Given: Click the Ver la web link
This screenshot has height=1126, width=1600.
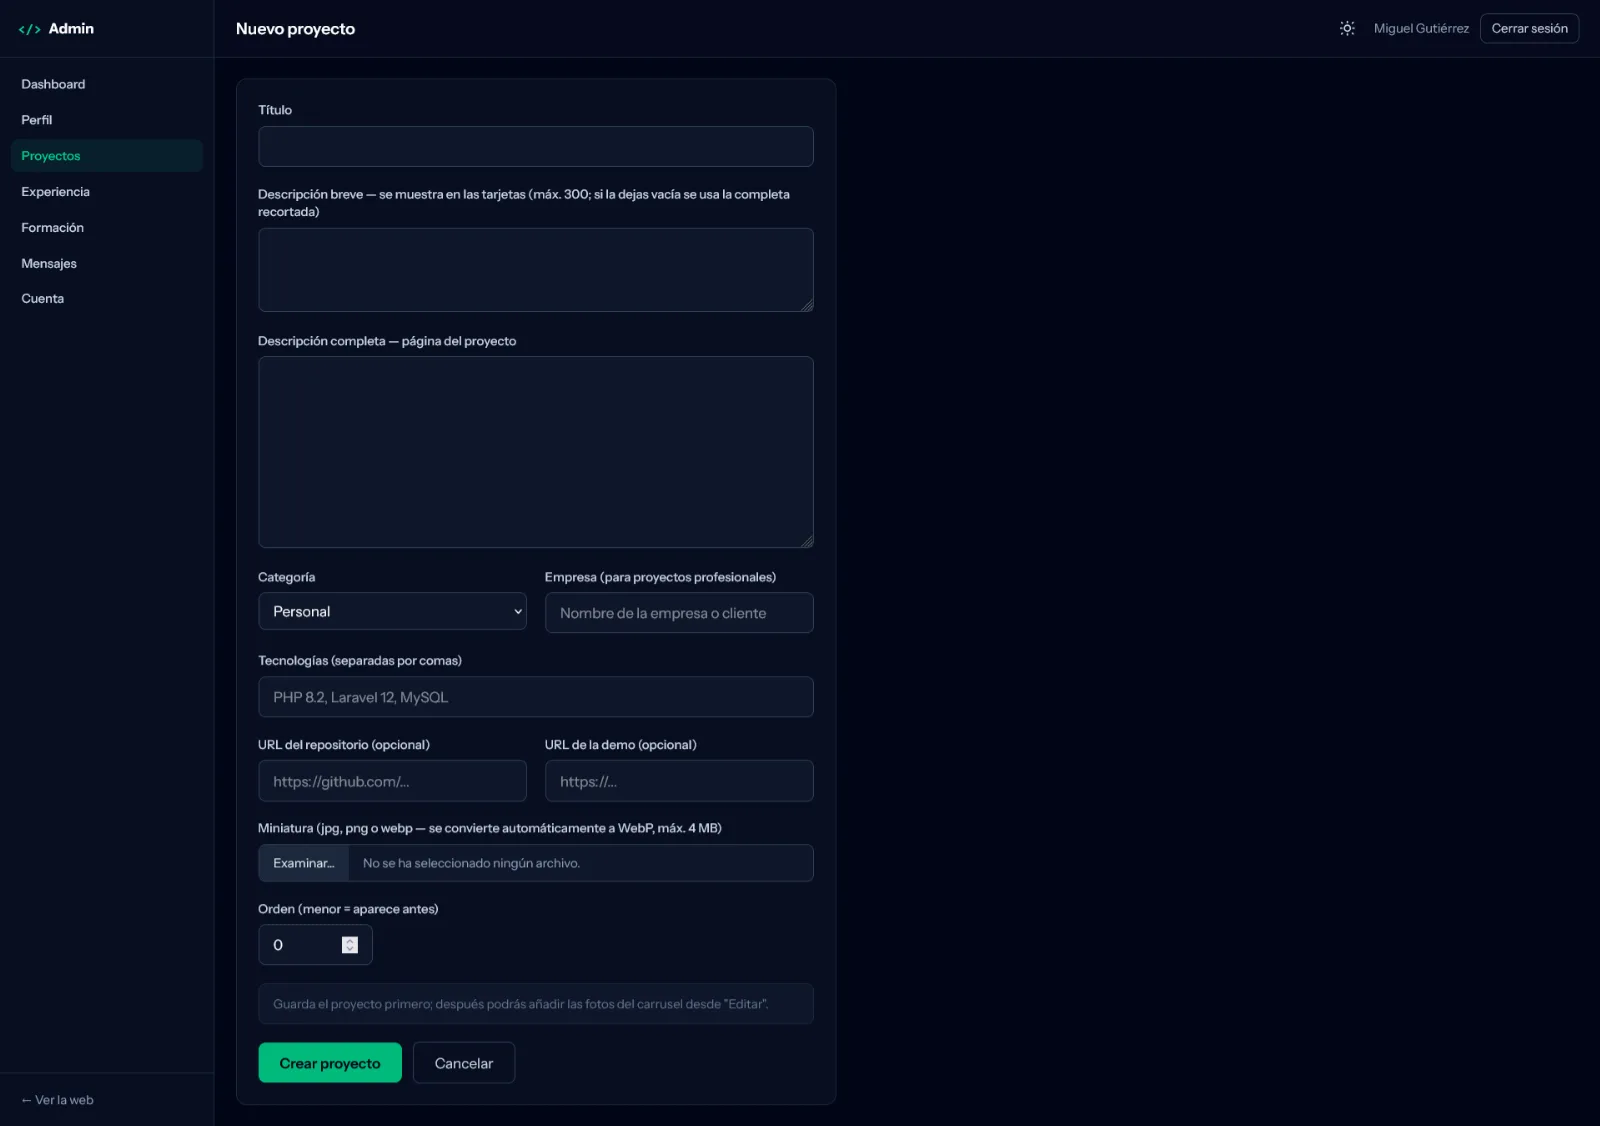Looking at the screenshot, I should [58, 1100].
